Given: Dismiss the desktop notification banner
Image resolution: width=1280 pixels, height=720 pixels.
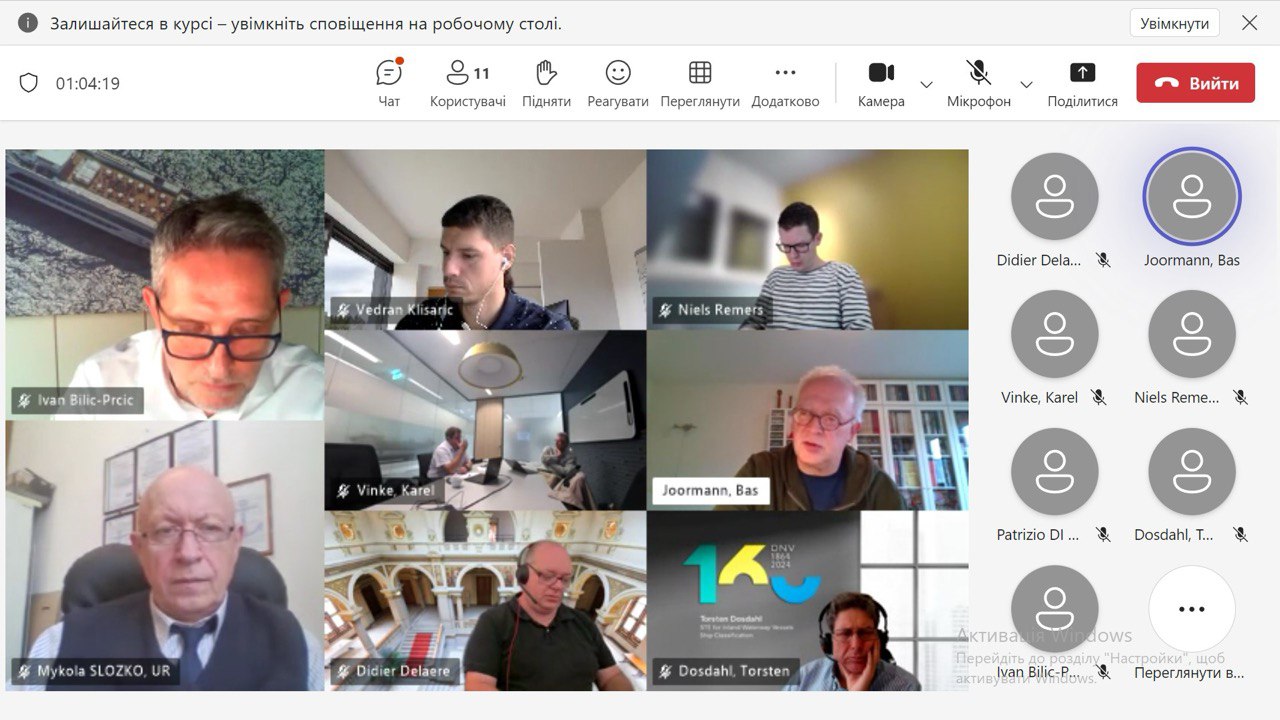Looking at the screenshot, I should click(x=1249, y=23).
